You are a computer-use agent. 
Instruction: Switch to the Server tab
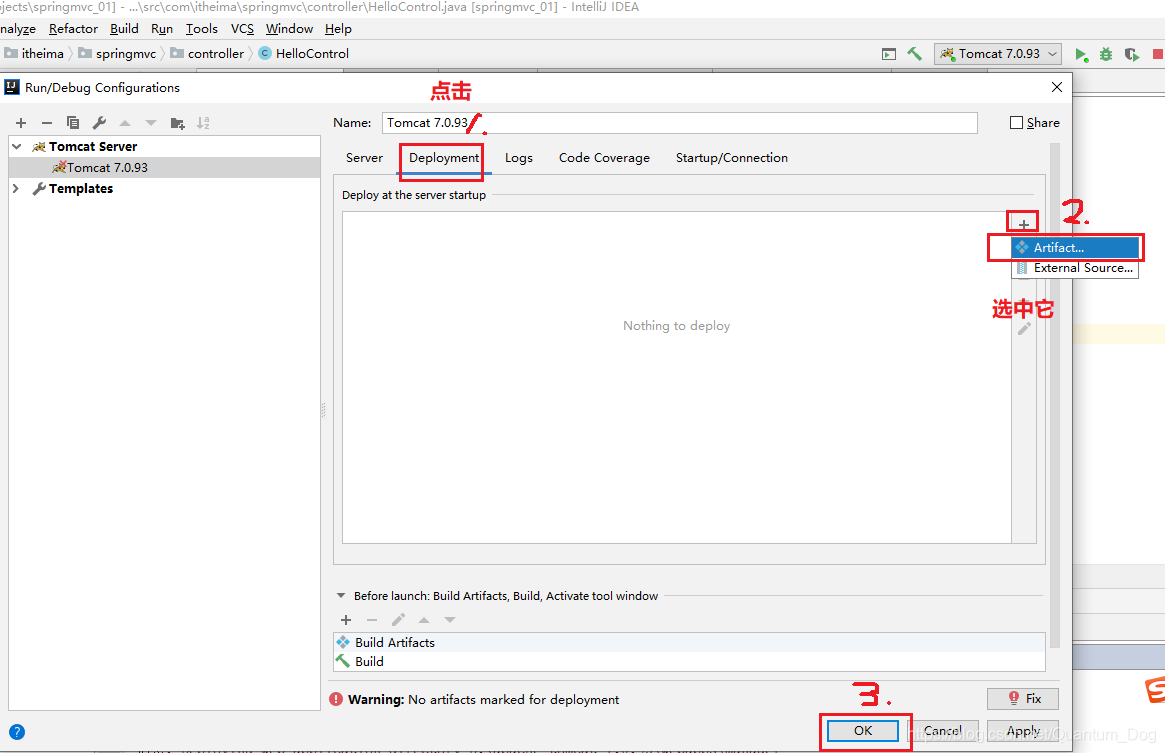(364, 158)
